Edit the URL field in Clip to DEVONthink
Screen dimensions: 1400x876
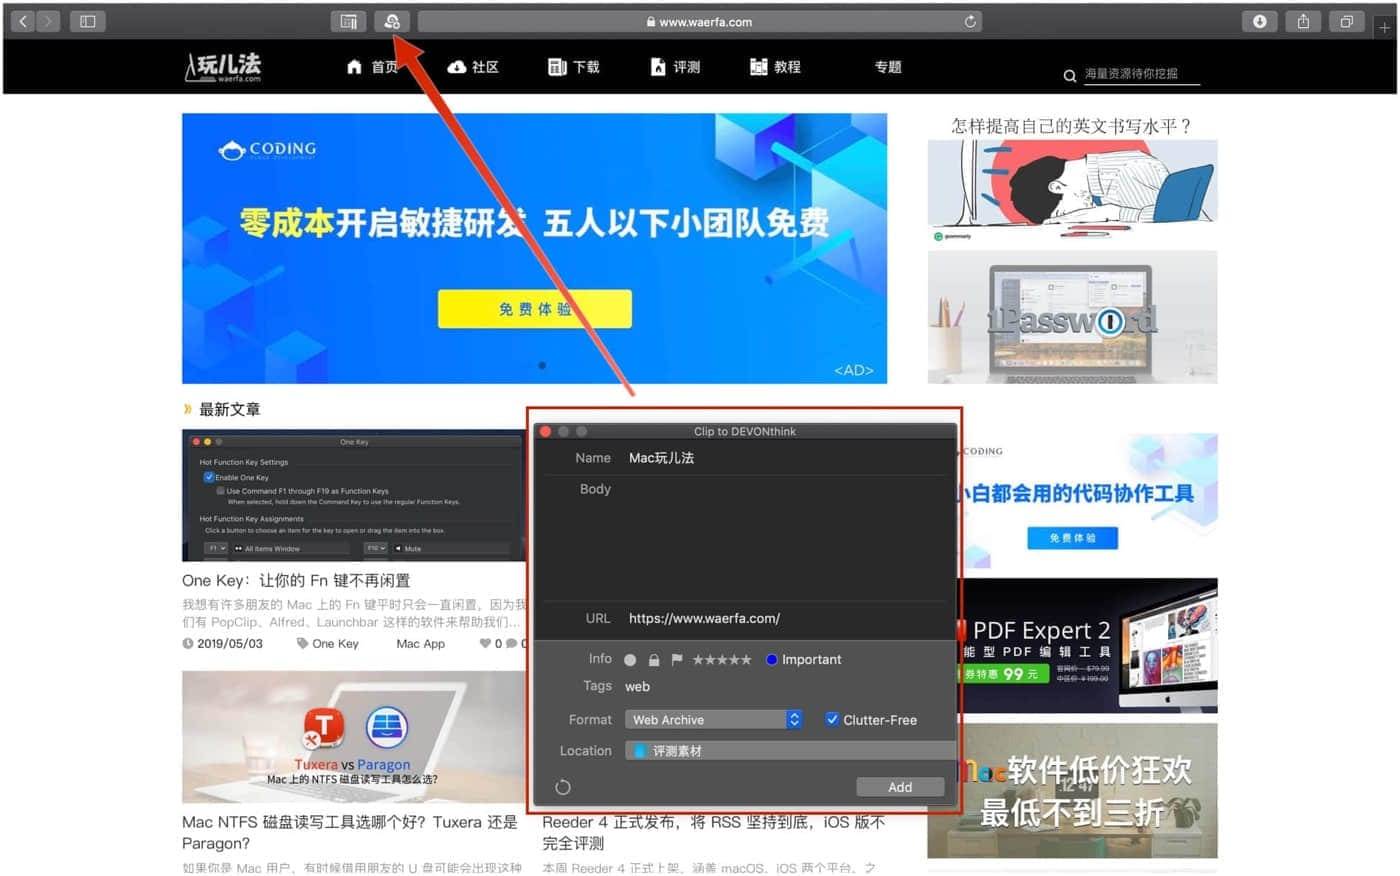(785, 618)
